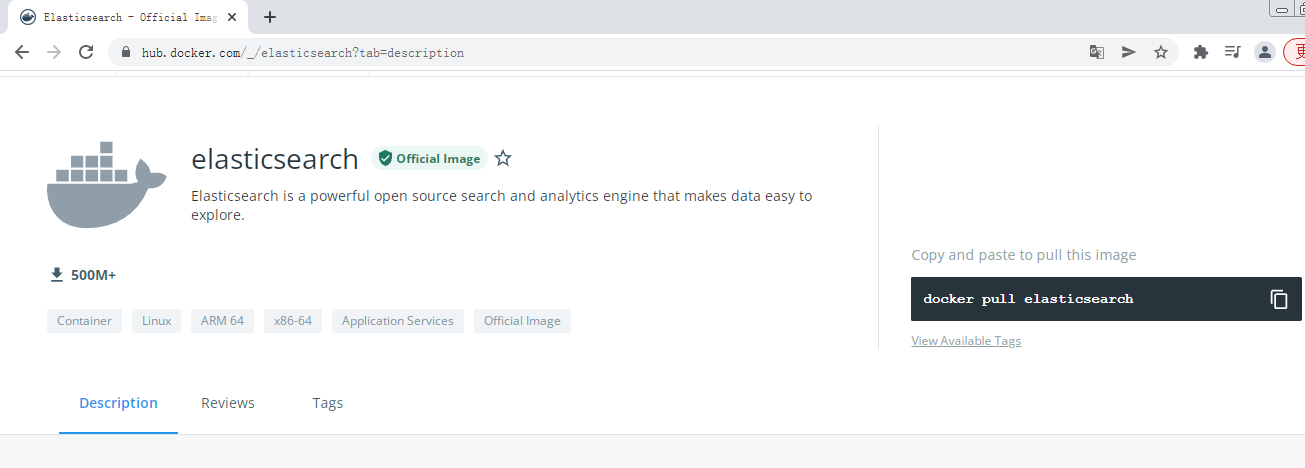Open Chrome extensions puzzle icon

1201,52
